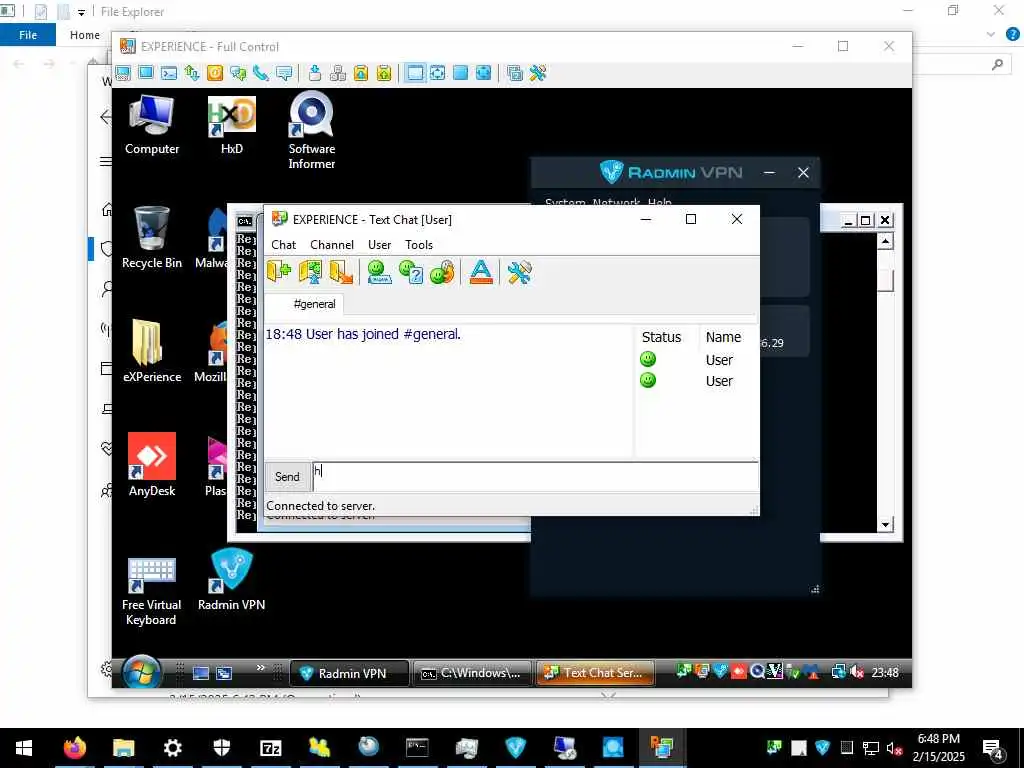Select Full Screen Stretch view icon

(x=484, y=73)
